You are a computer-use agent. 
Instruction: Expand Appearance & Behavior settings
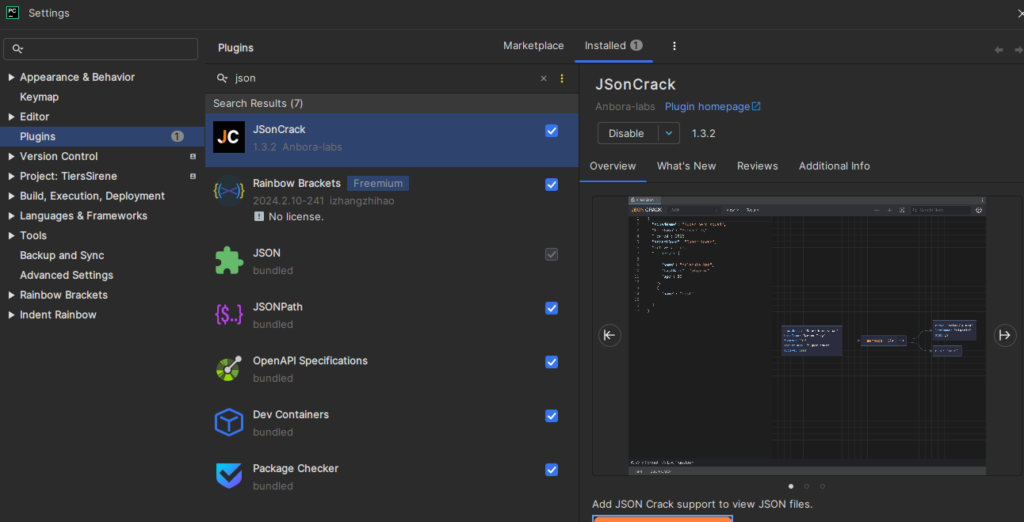(11, 77)
